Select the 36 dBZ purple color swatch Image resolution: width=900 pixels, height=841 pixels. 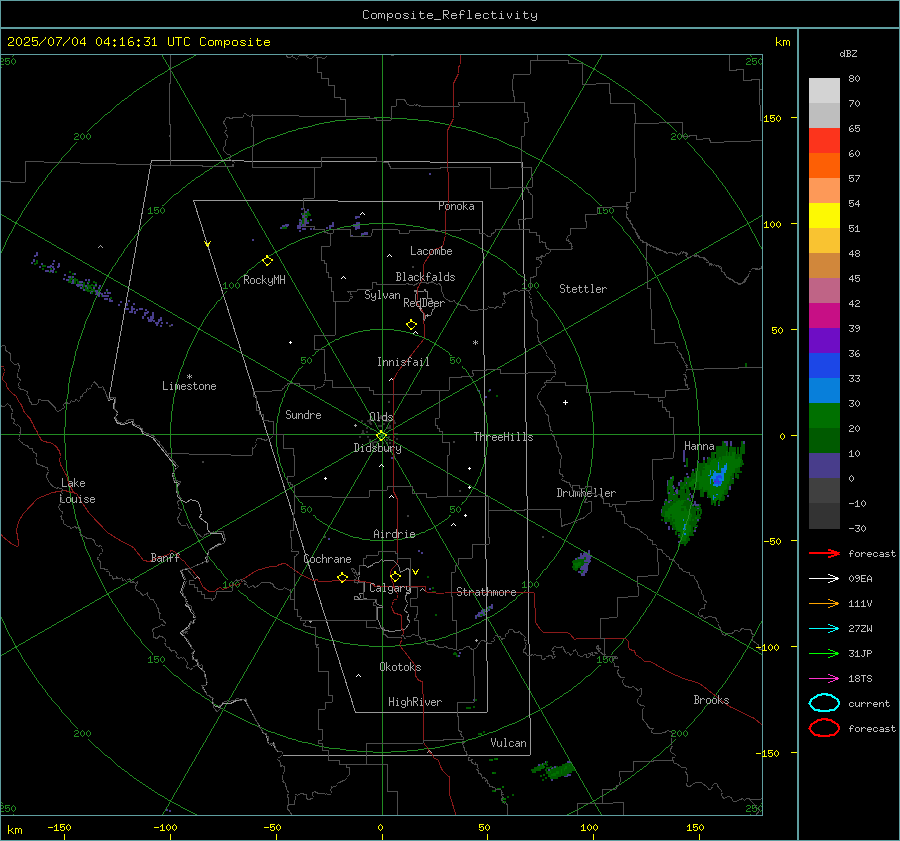(824, 340)
